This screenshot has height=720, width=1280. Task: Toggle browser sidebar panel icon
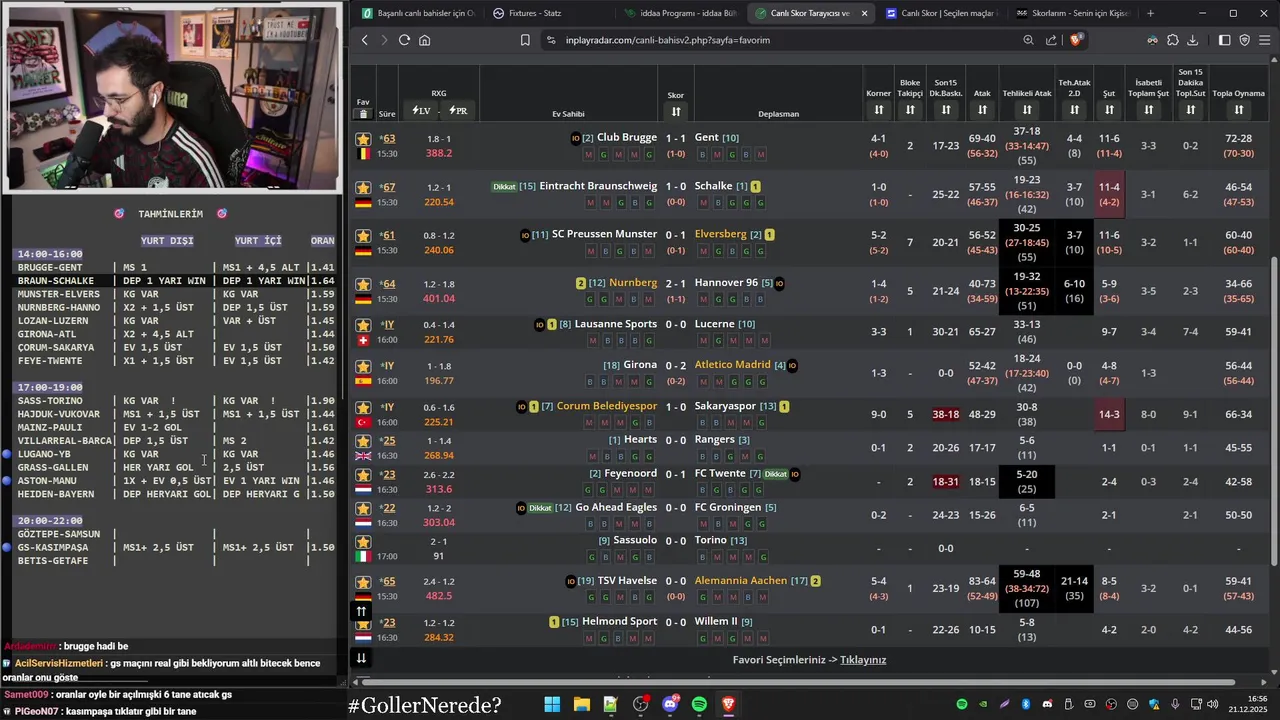tap(1225, 40)
